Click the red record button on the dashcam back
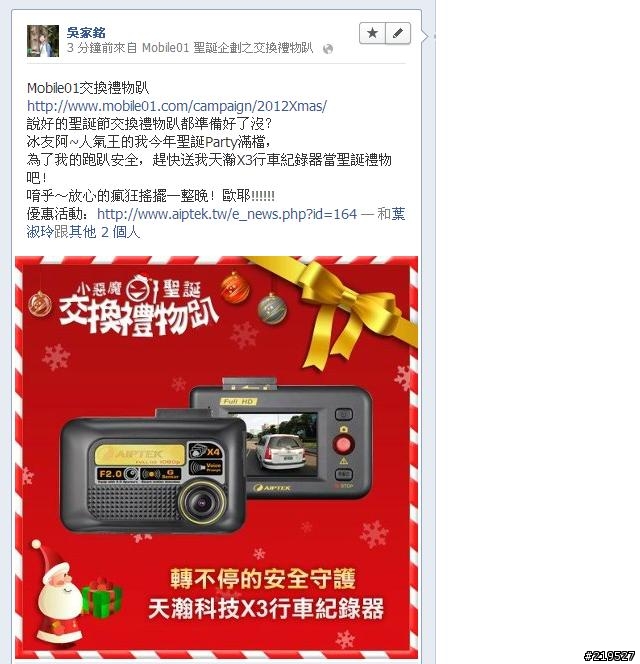The image size is (640, 664). tap(343, 444)
